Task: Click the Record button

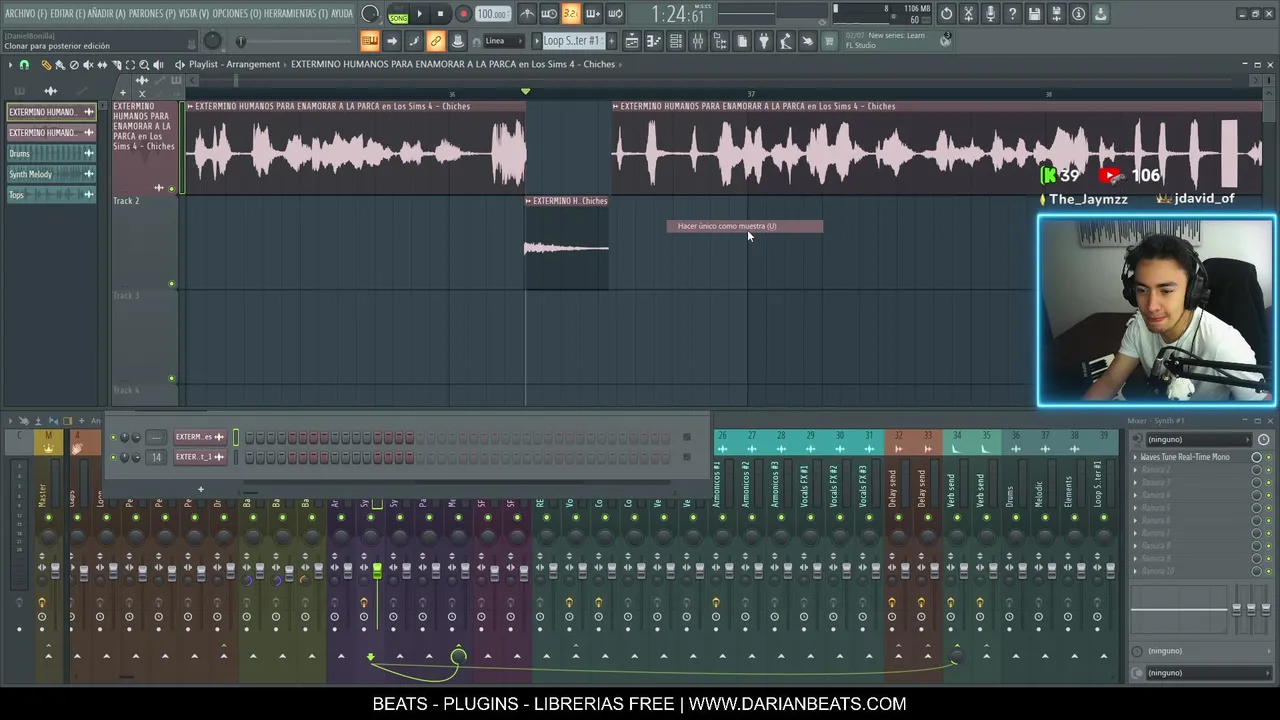Action: tap(462, 14)
